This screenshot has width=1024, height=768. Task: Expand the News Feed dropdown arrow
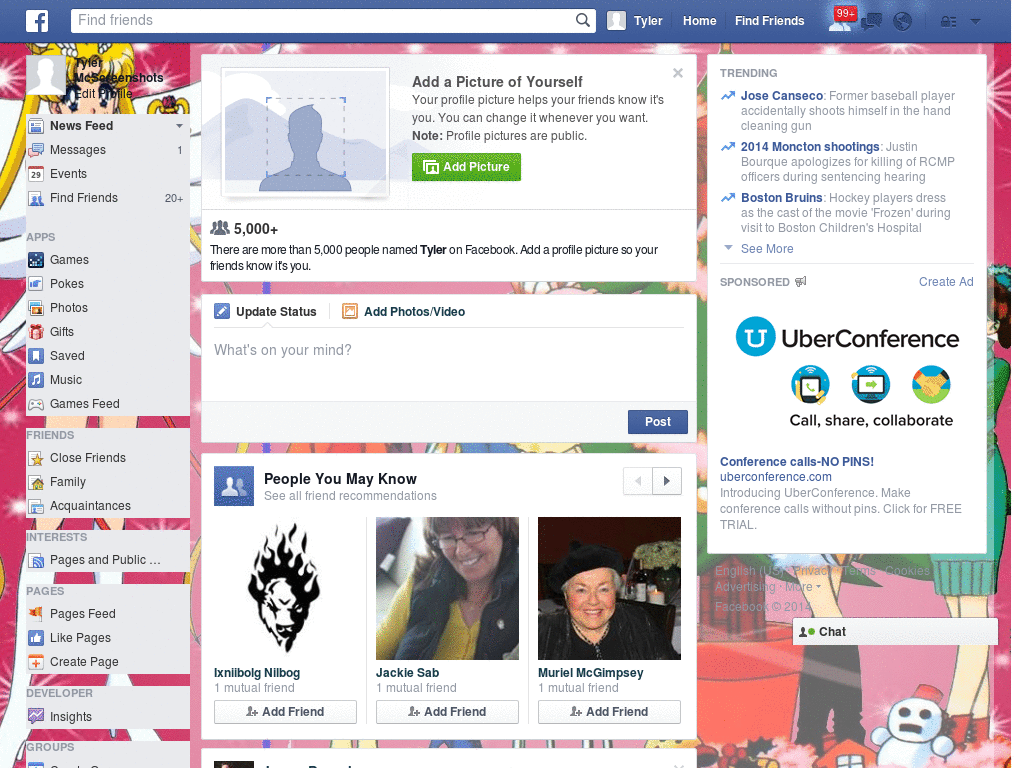click(x=179, y=125)
